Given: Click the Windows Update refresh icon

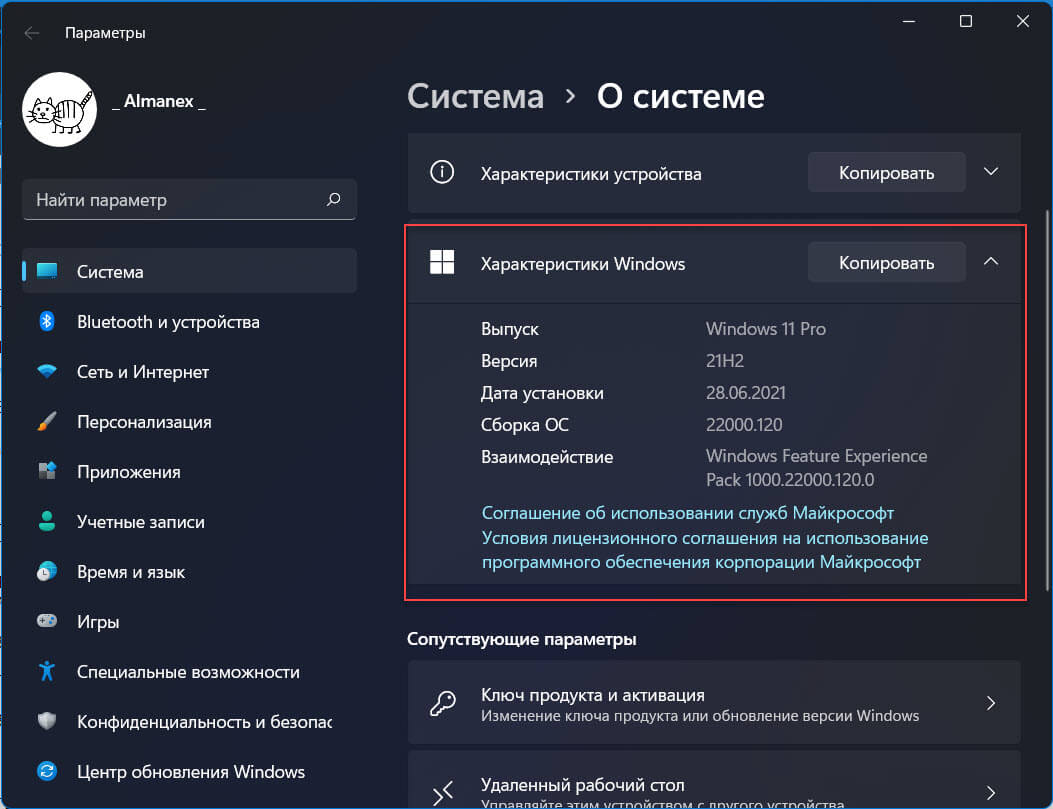Looking at the screenshot, I should 47,771.
